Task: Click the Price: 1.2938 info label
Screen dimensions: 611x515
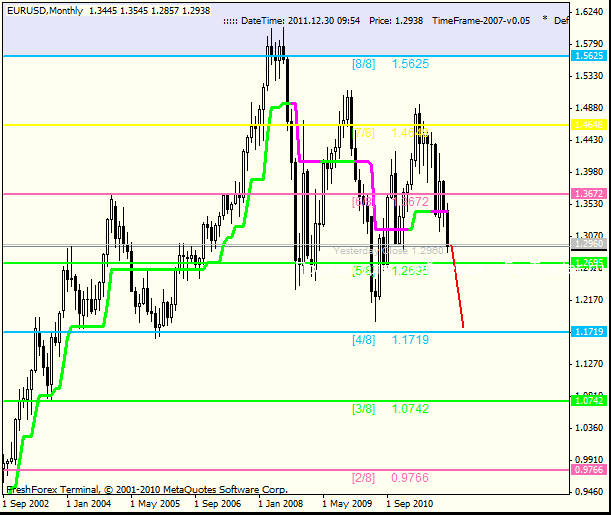Action: (394, 19)
